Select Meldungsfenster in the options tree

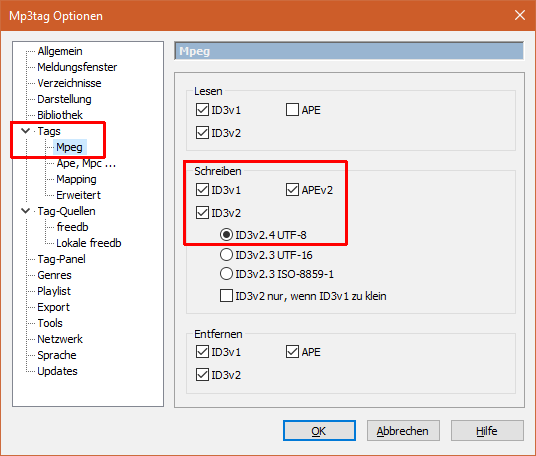[77, 67]
